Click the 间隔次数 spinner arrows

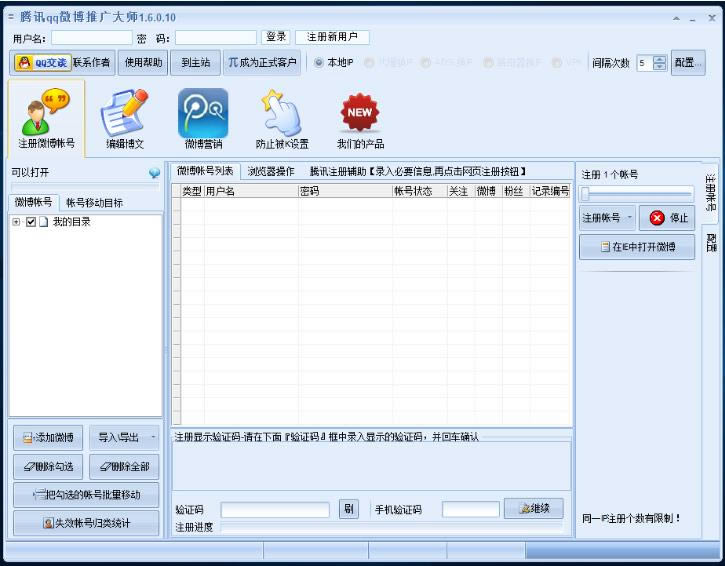[x=660, y=62]
